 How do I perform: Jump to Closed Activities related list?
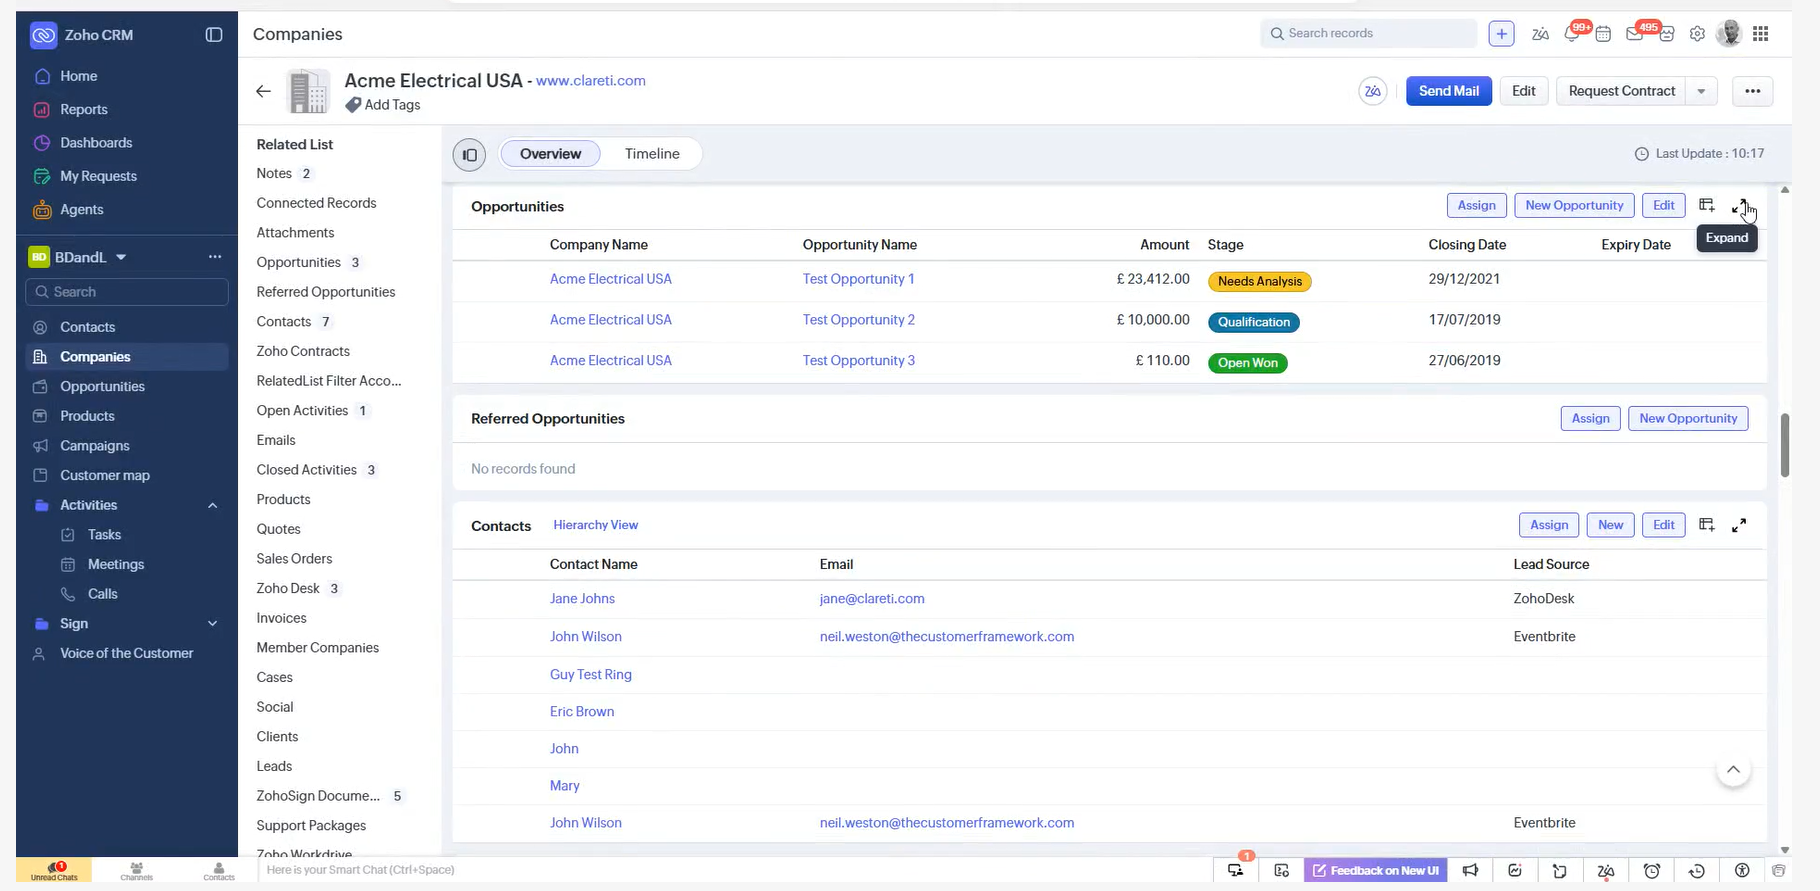pyautogui.click(x=306, y=470)
